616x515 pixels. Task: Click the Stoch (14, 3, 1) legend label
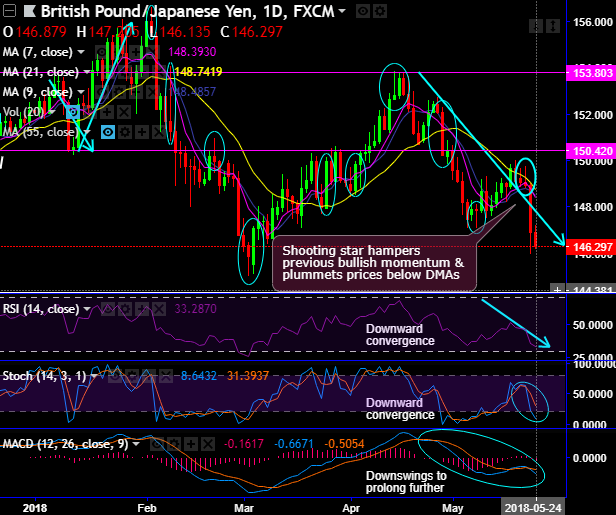(x=44, y=376)
